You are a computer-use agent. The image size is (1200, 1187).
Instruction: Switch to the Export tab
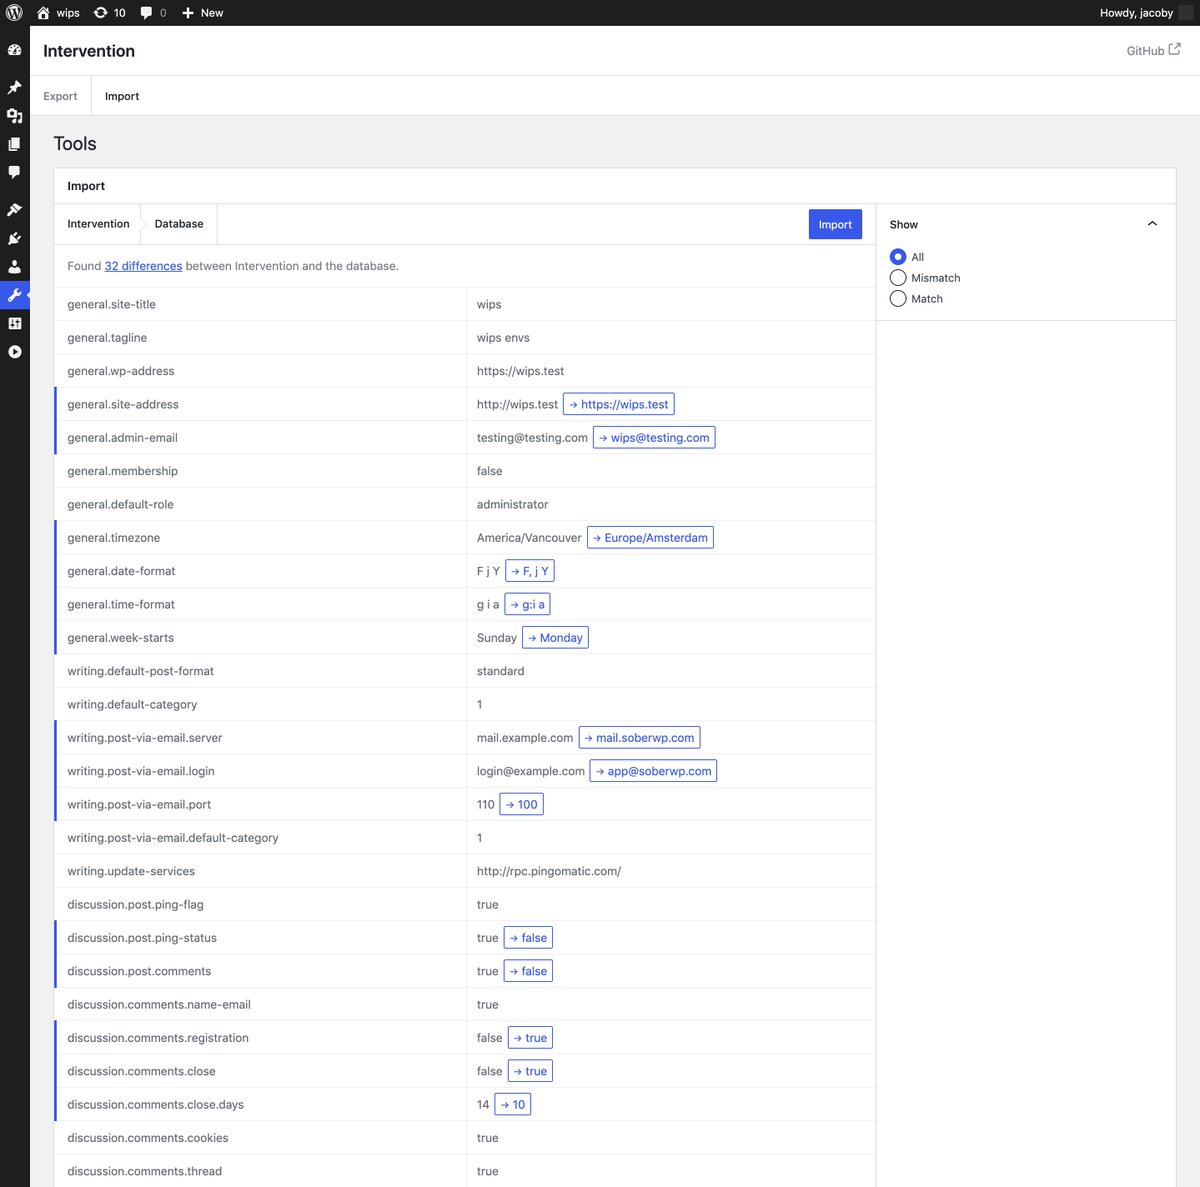tap(60, 96)
